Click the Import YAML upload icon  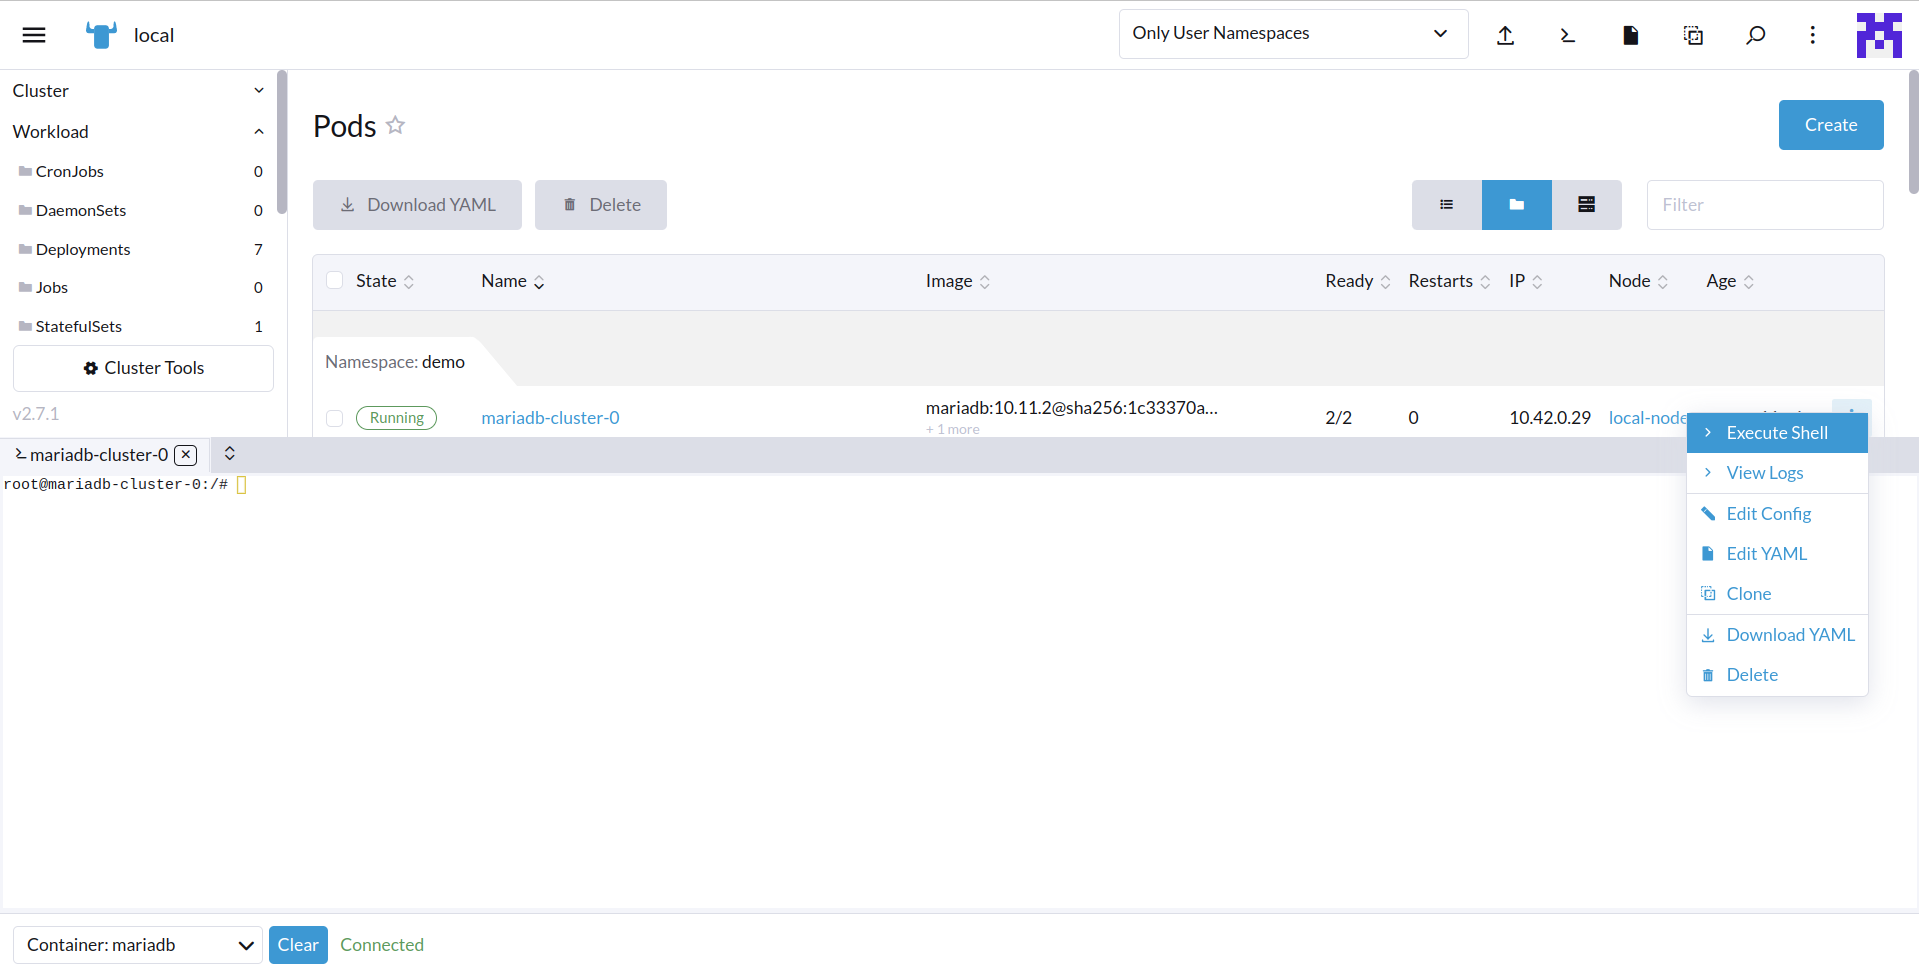(x=1506, y=34)
